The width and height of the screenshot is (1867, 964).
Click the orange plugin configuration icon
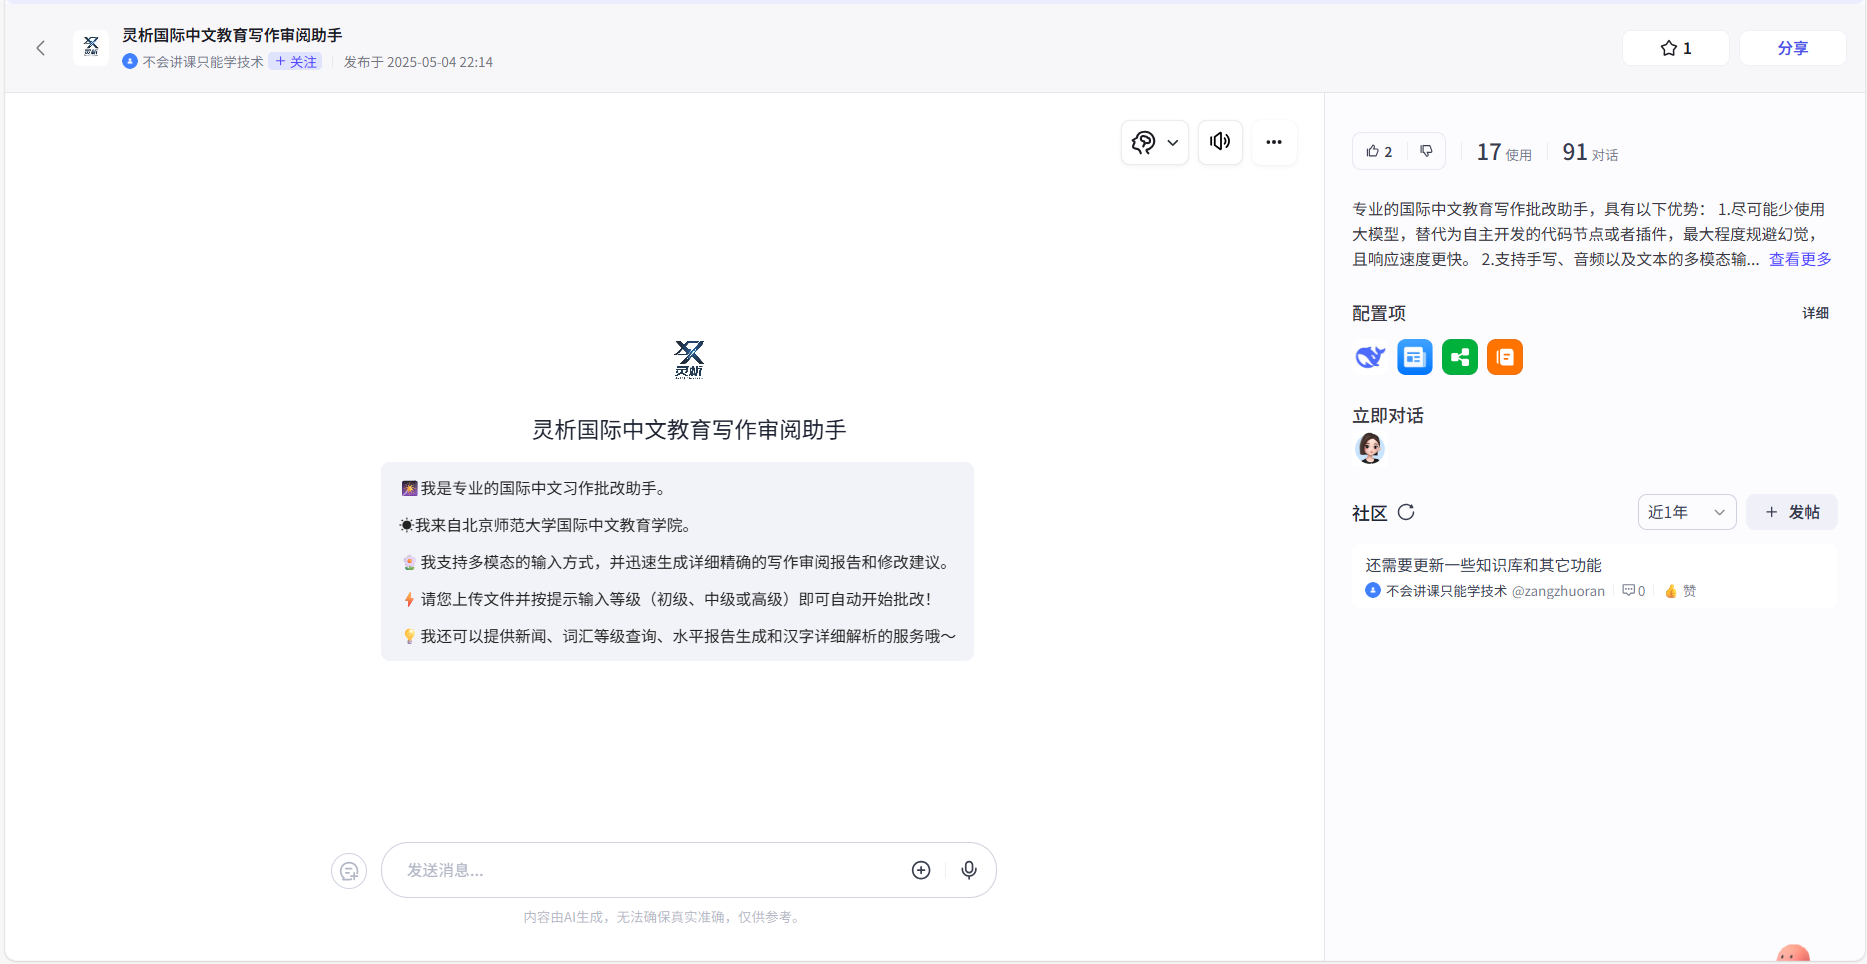pyautogui.click(x=1504, y=357)
